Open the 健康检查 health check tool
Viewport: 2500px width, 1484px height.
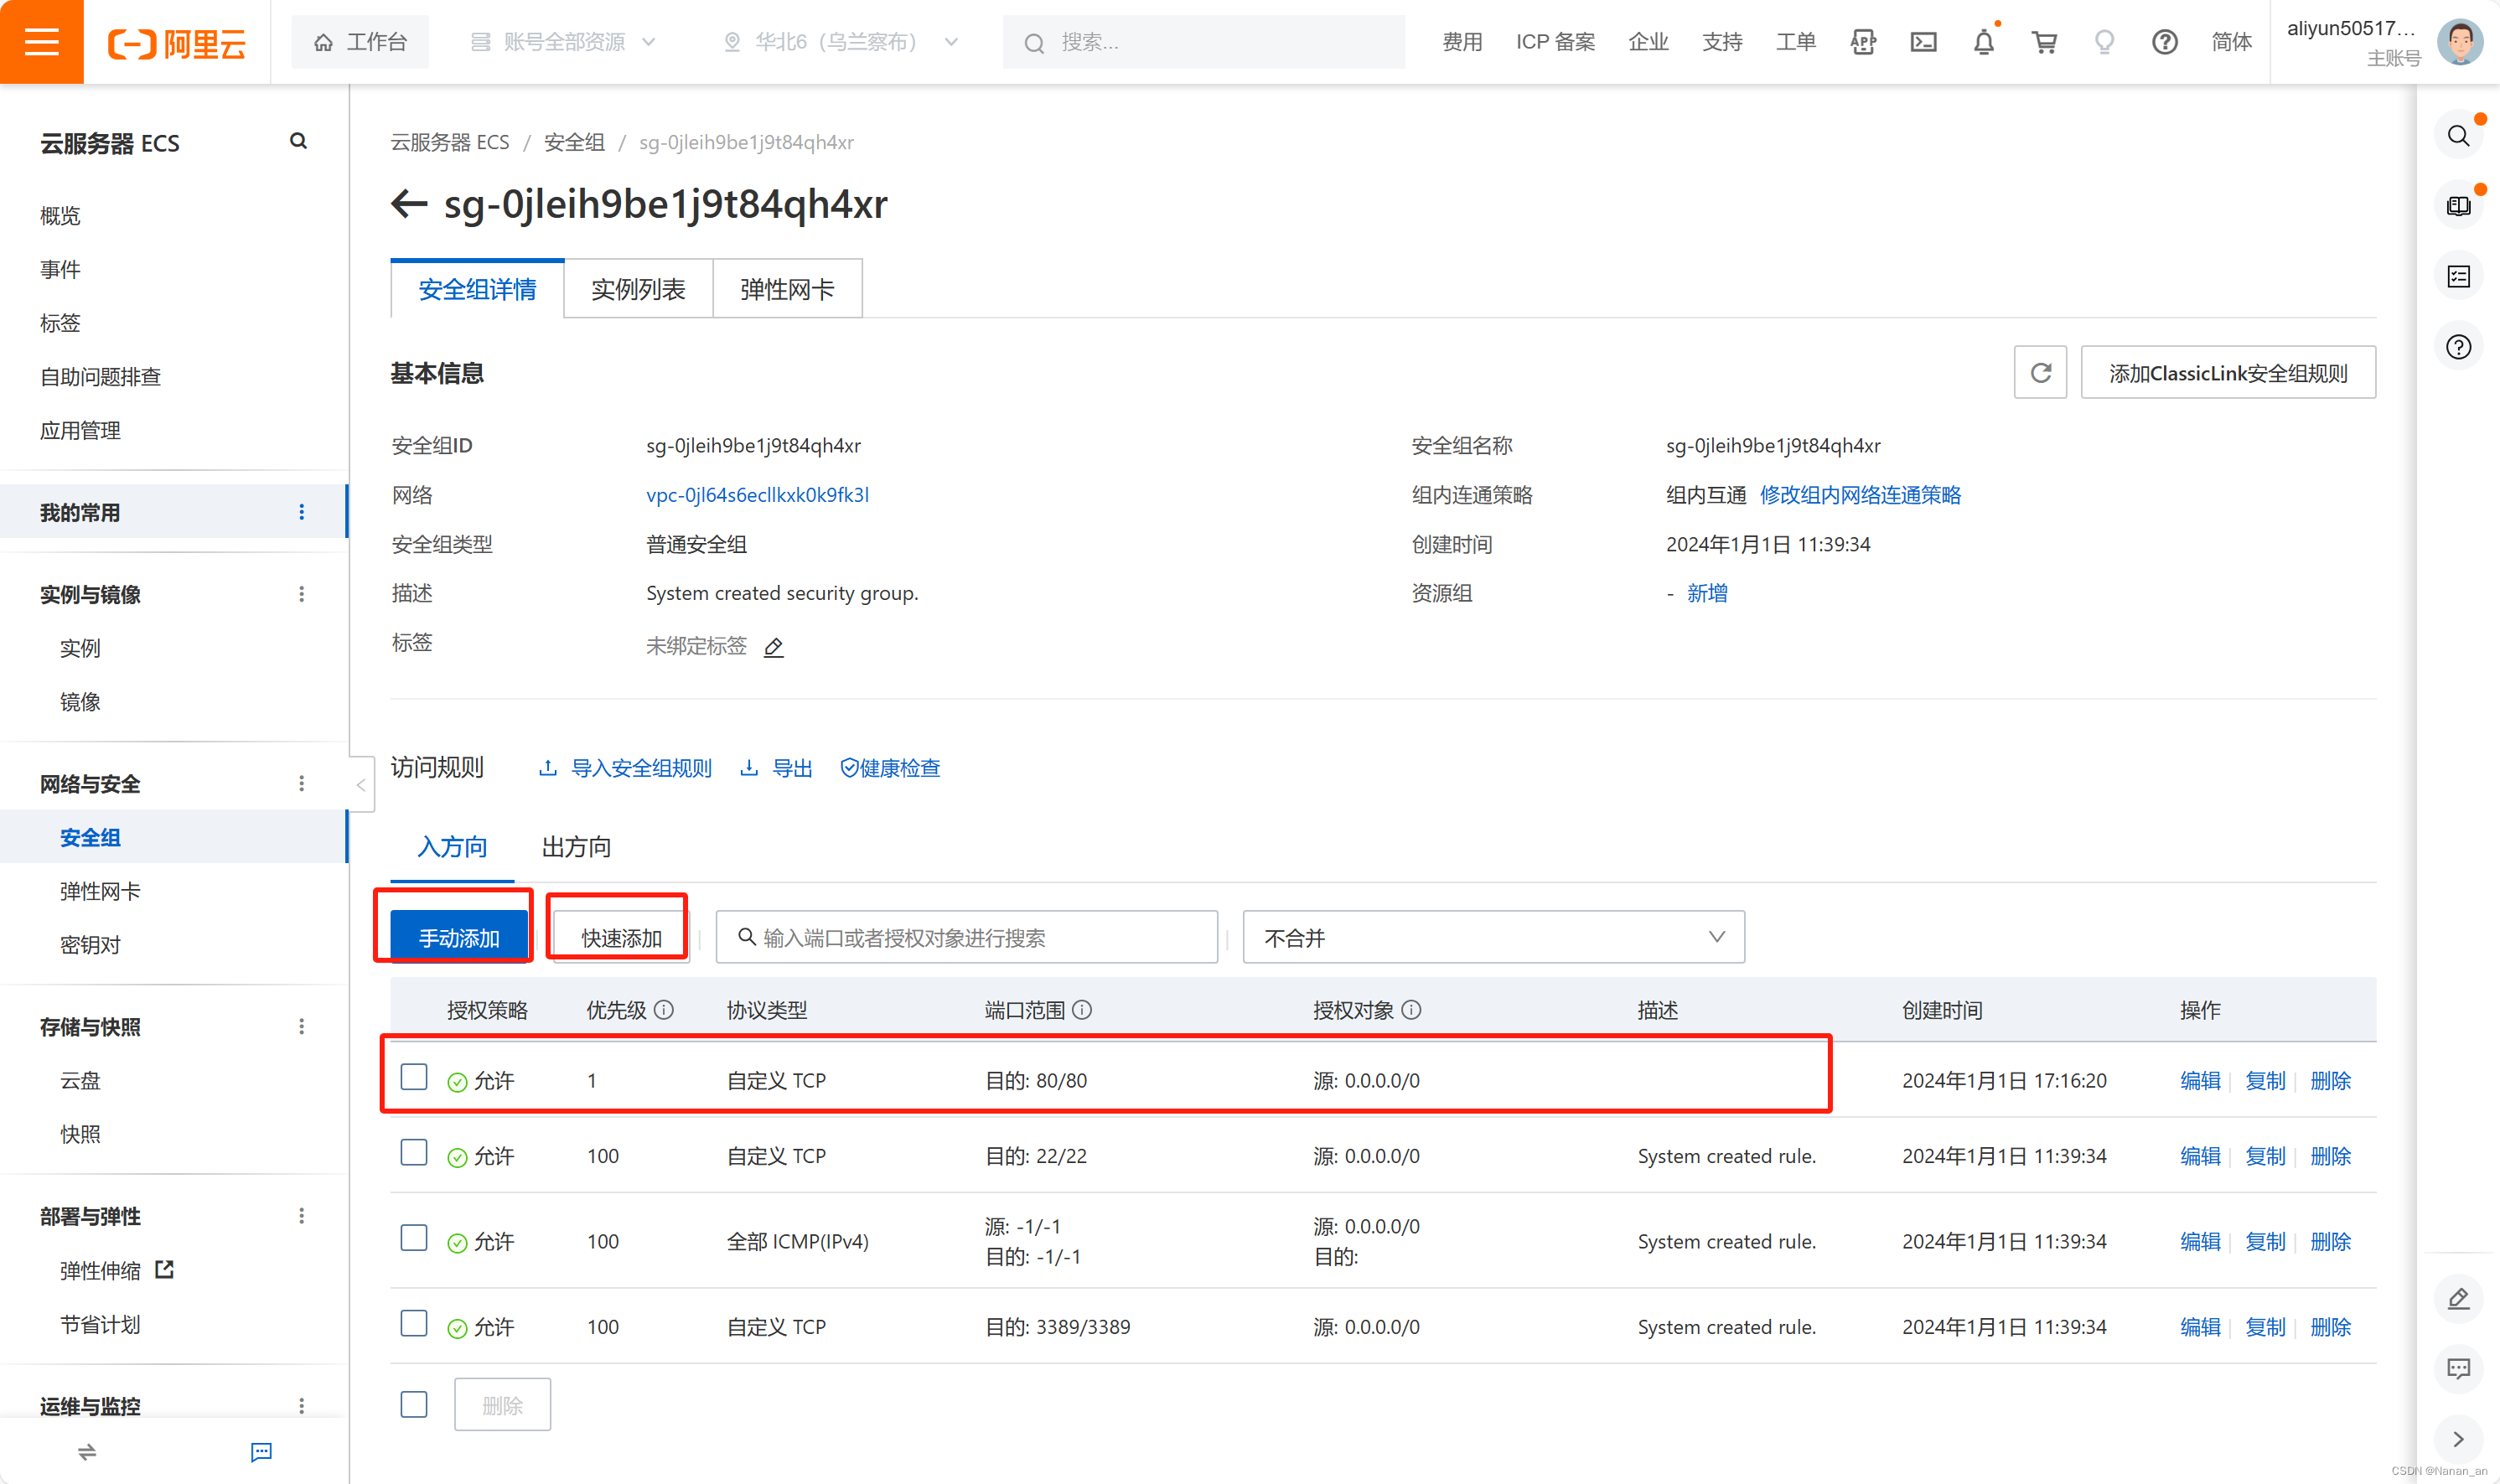pos(889,768)
